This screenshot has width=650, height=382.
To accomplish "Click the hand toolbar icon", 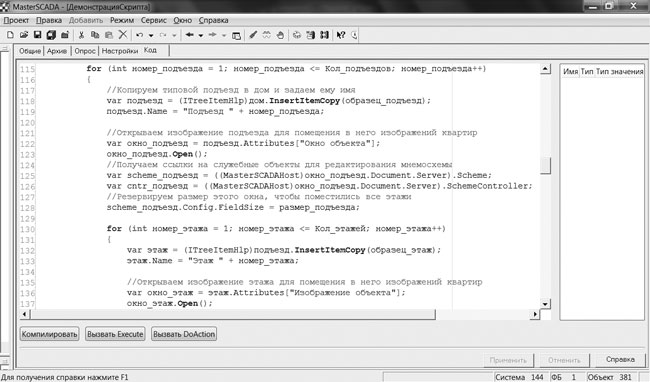I will pos(280,35).
